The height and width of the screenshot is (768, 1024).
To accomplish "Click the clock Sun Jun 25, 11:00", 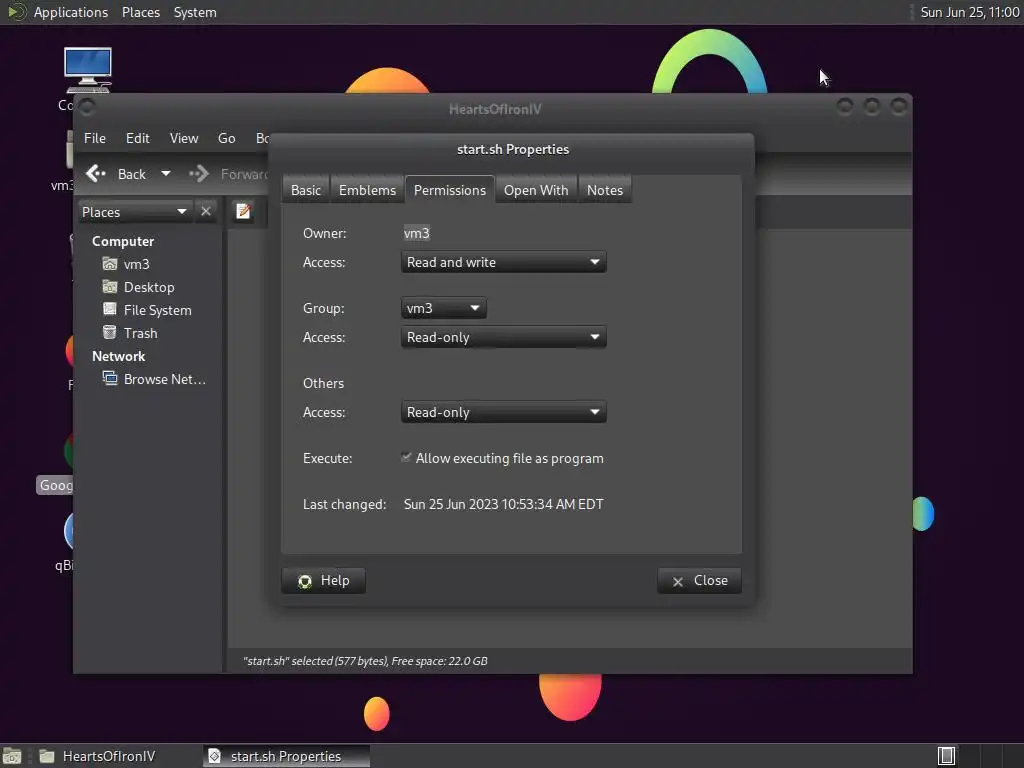I will coord(970,12).
